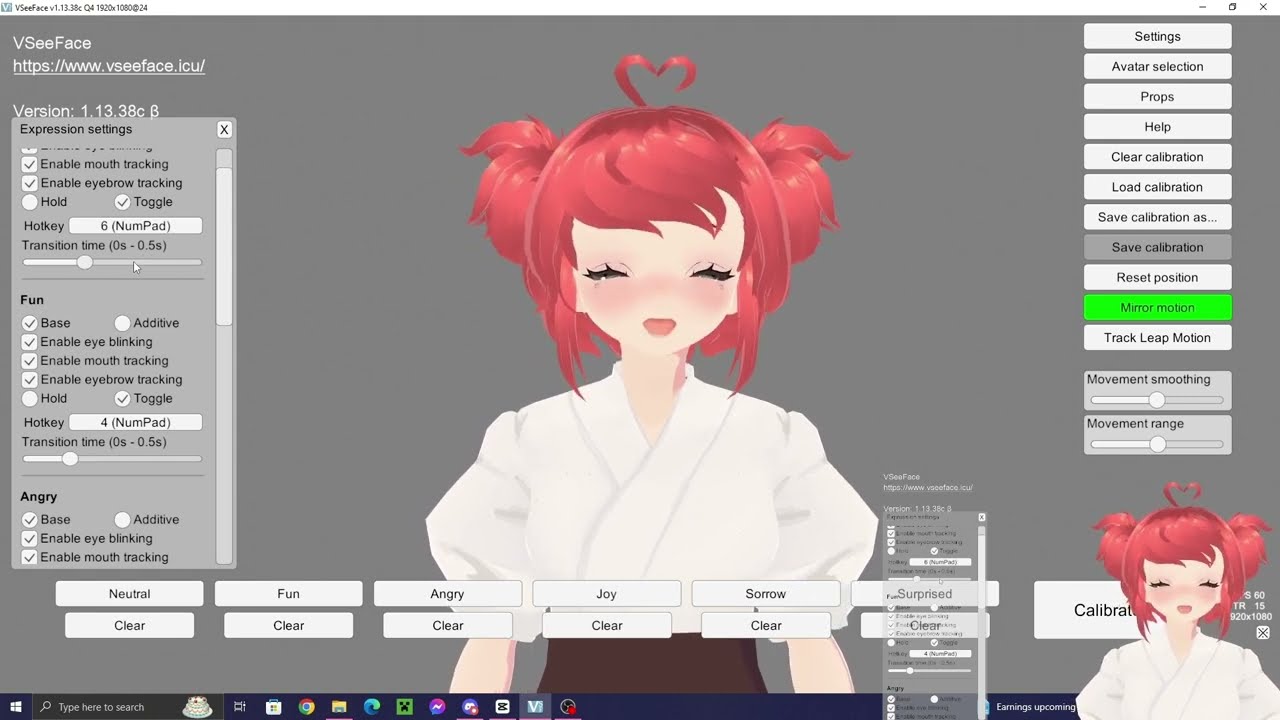Click Load calibration
Viewport: 1280px width, 720px height.
(1157, 187)
